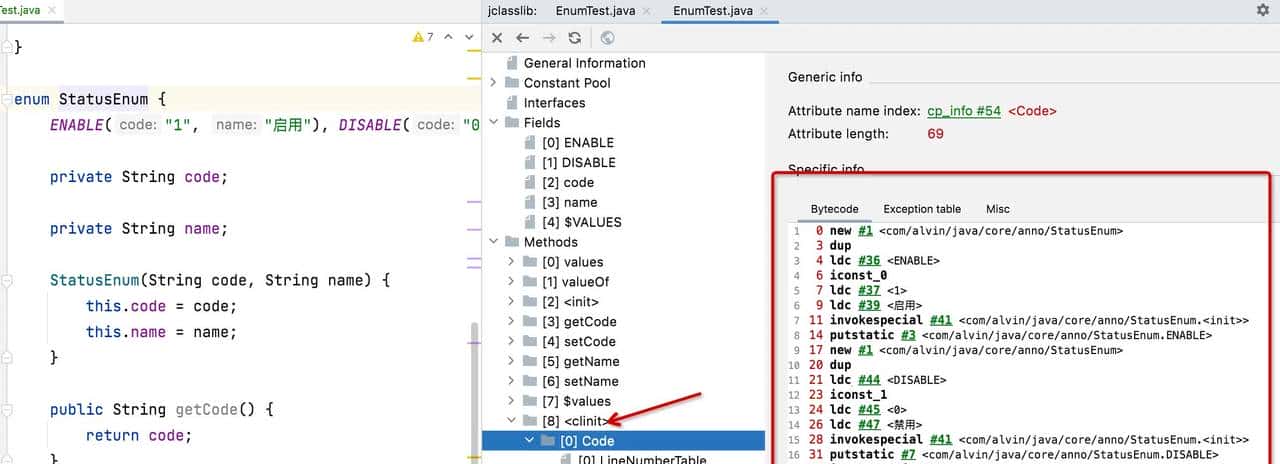Jump to next highlighted problem arrow
Viewport: 1280px width, 464px height.
[x=469, y=37]
